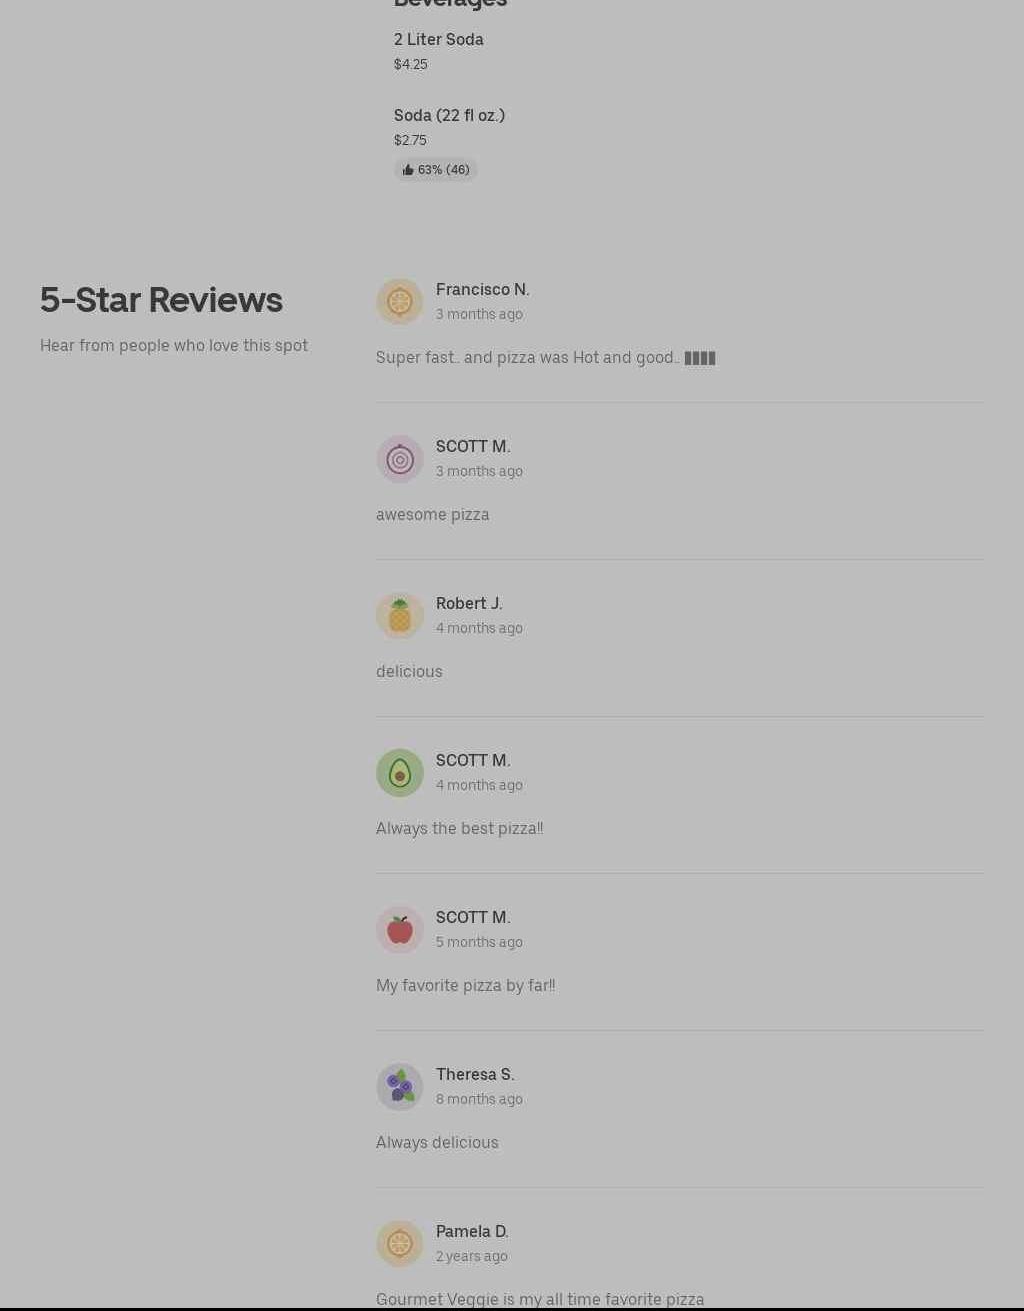Click 'Gourmet Veggie is my all time favorite' review

point(540,1299)
